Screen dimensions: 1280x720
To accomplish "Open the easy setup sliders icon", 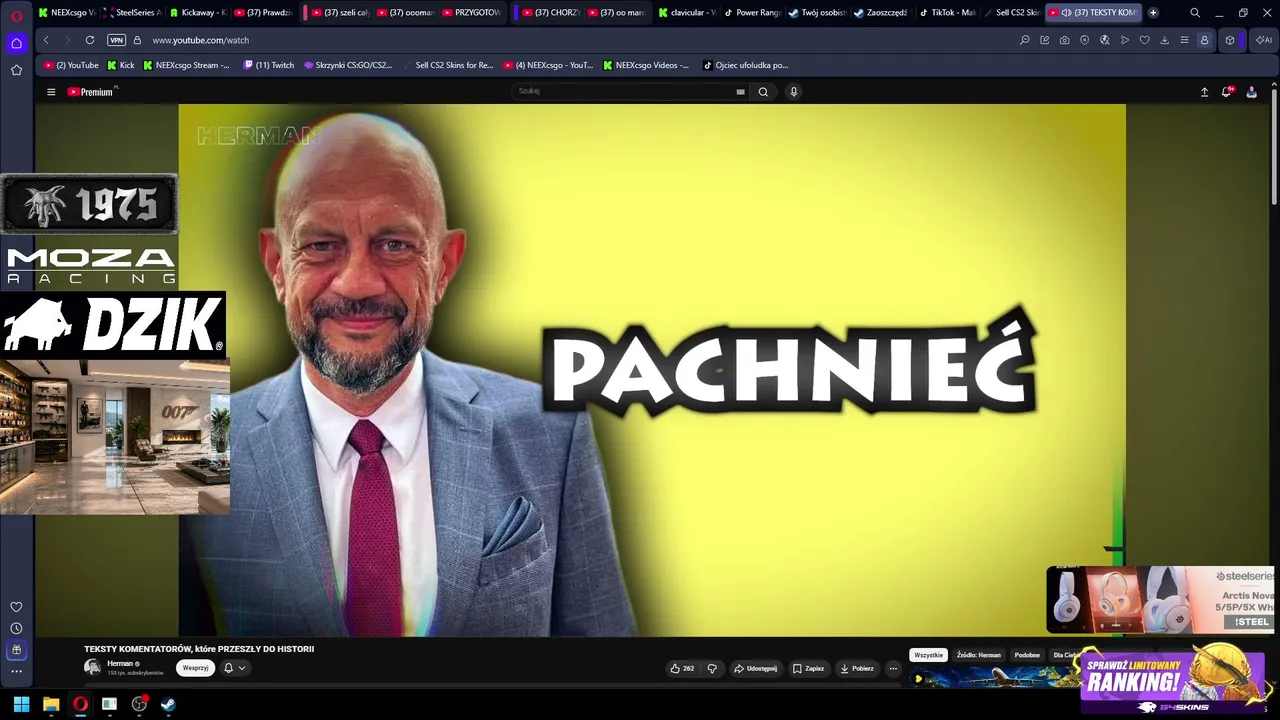I will tap(1185, 40).
